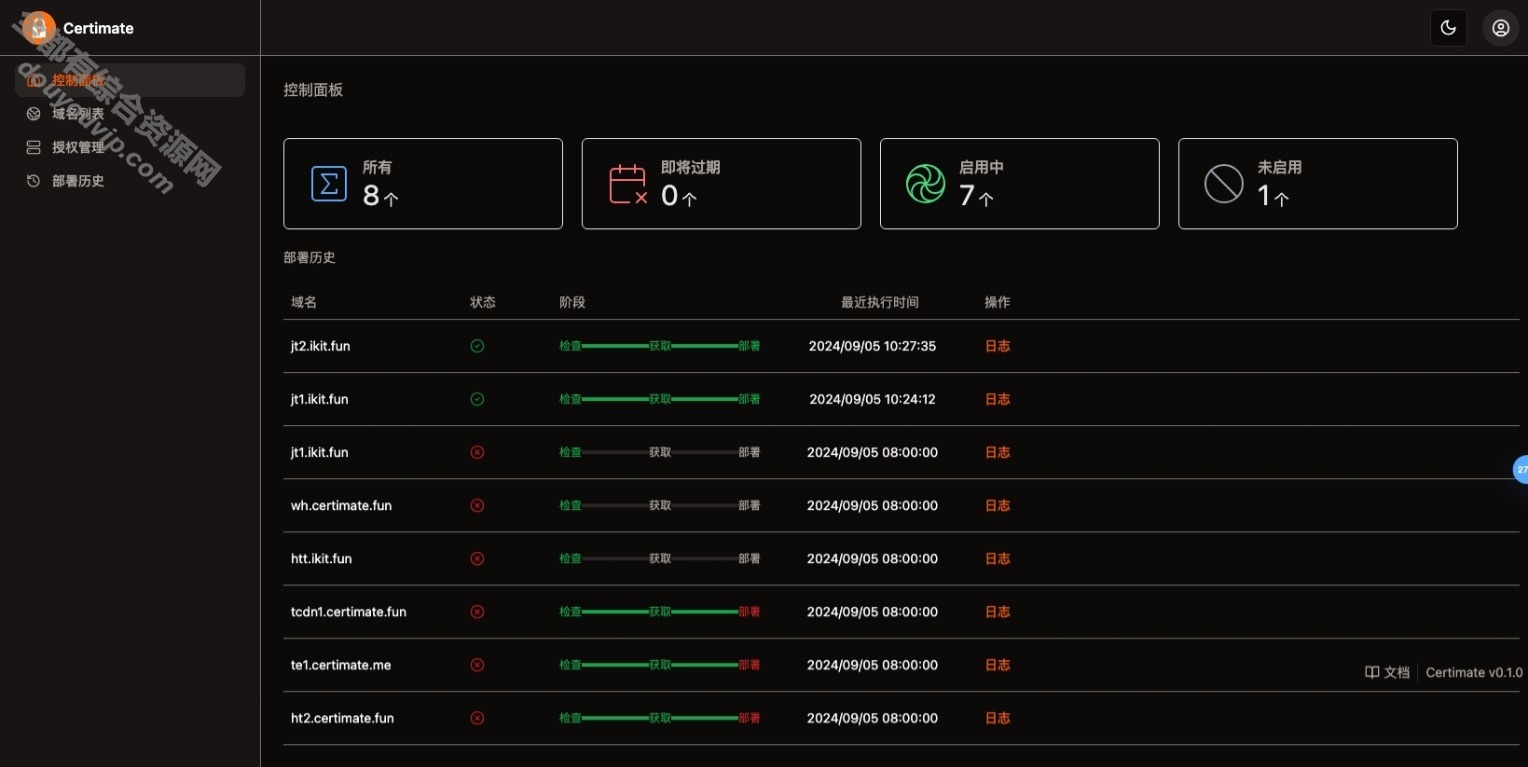Click the 域名 column header
Viewport: 1528px width, 767px height.
pos(304,302)
